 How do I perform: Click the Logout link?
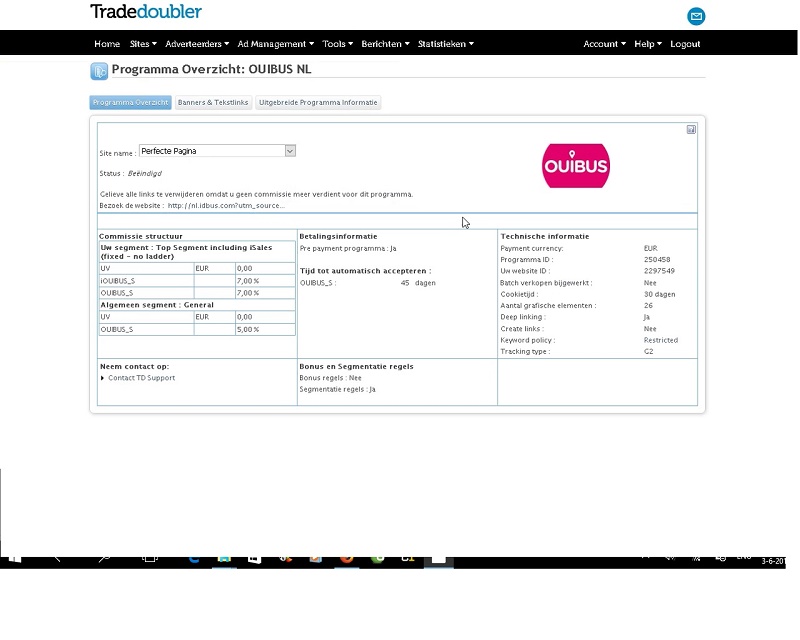[x=685, y=44]
